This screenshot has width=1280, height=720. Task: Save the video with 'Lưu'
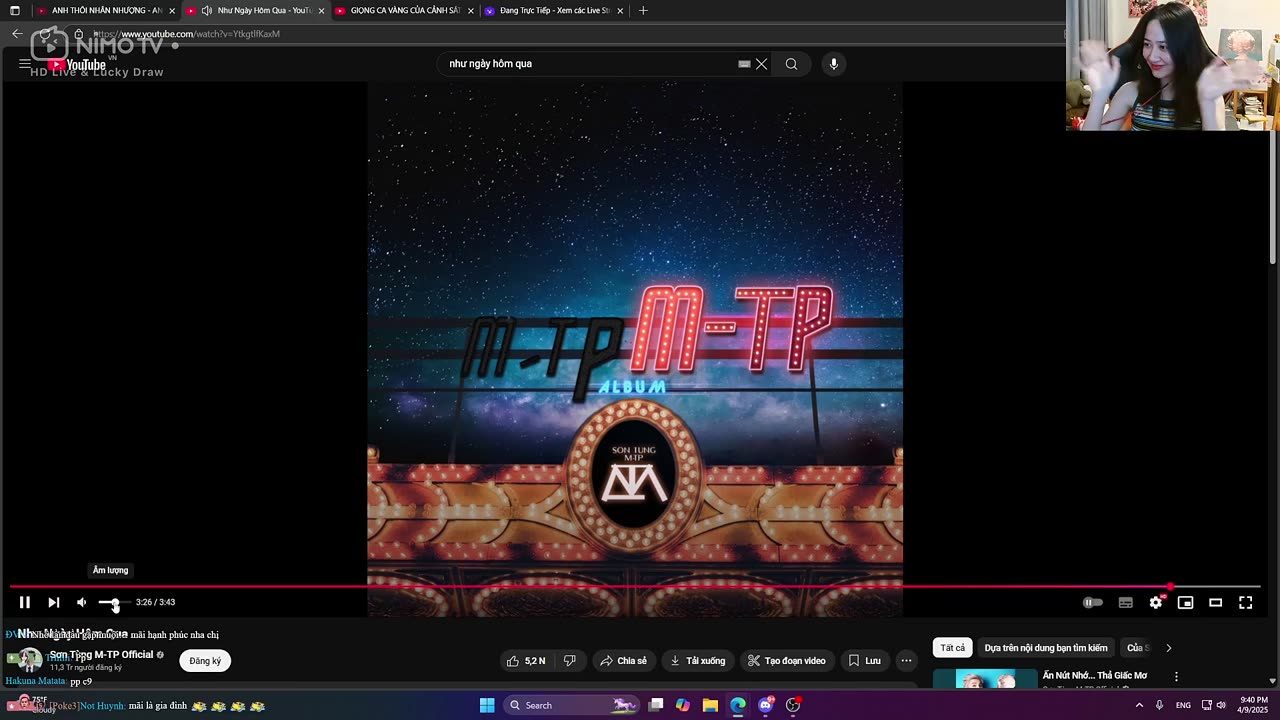864,661
